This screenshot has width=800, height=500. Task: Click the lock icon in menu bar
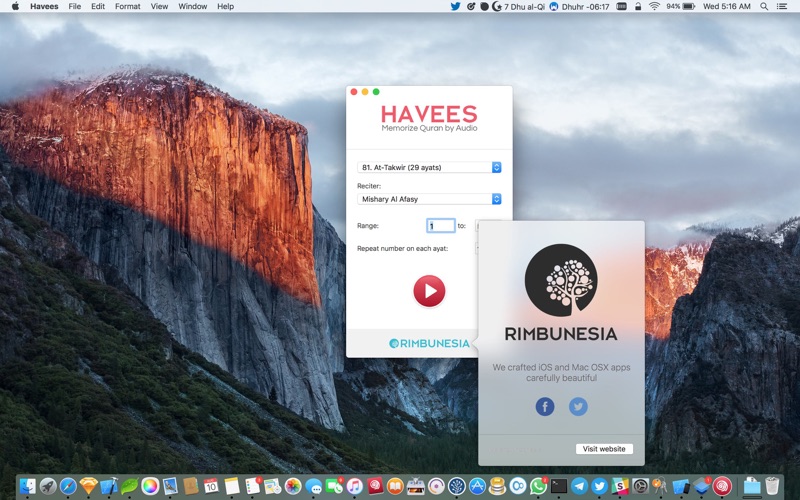[638, 6]
